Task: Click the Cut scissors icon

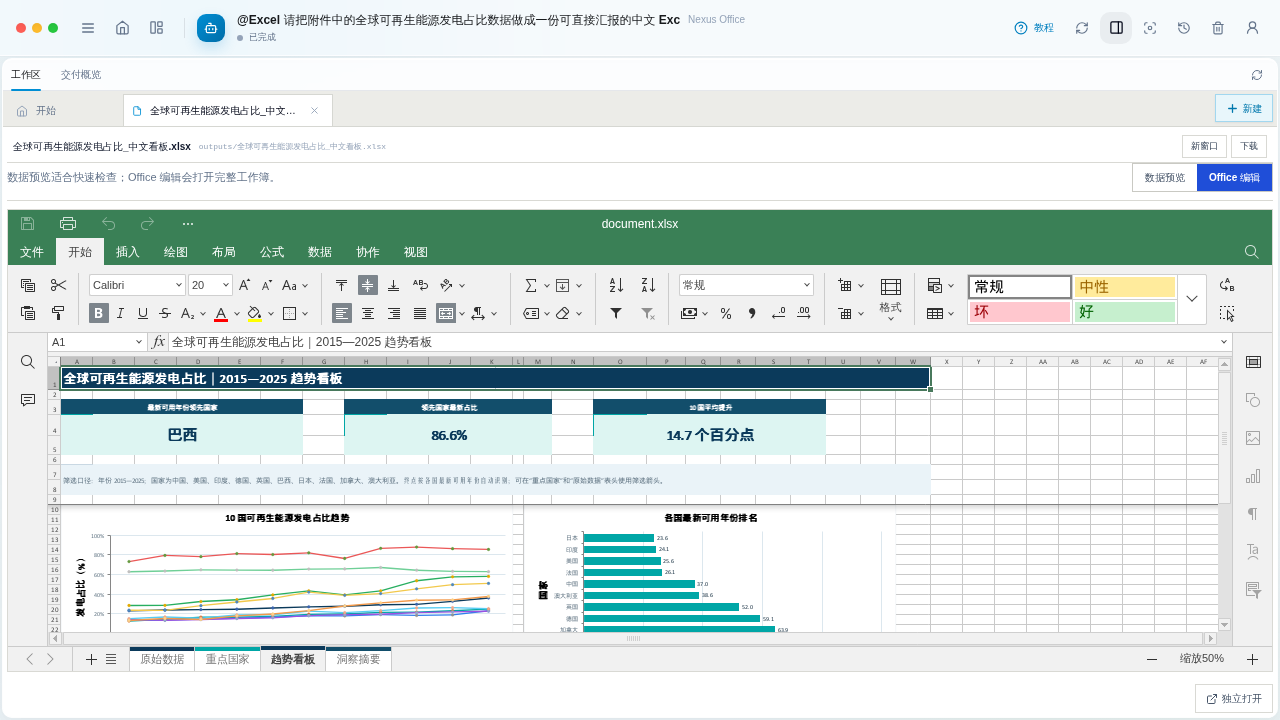Action: 59,285
